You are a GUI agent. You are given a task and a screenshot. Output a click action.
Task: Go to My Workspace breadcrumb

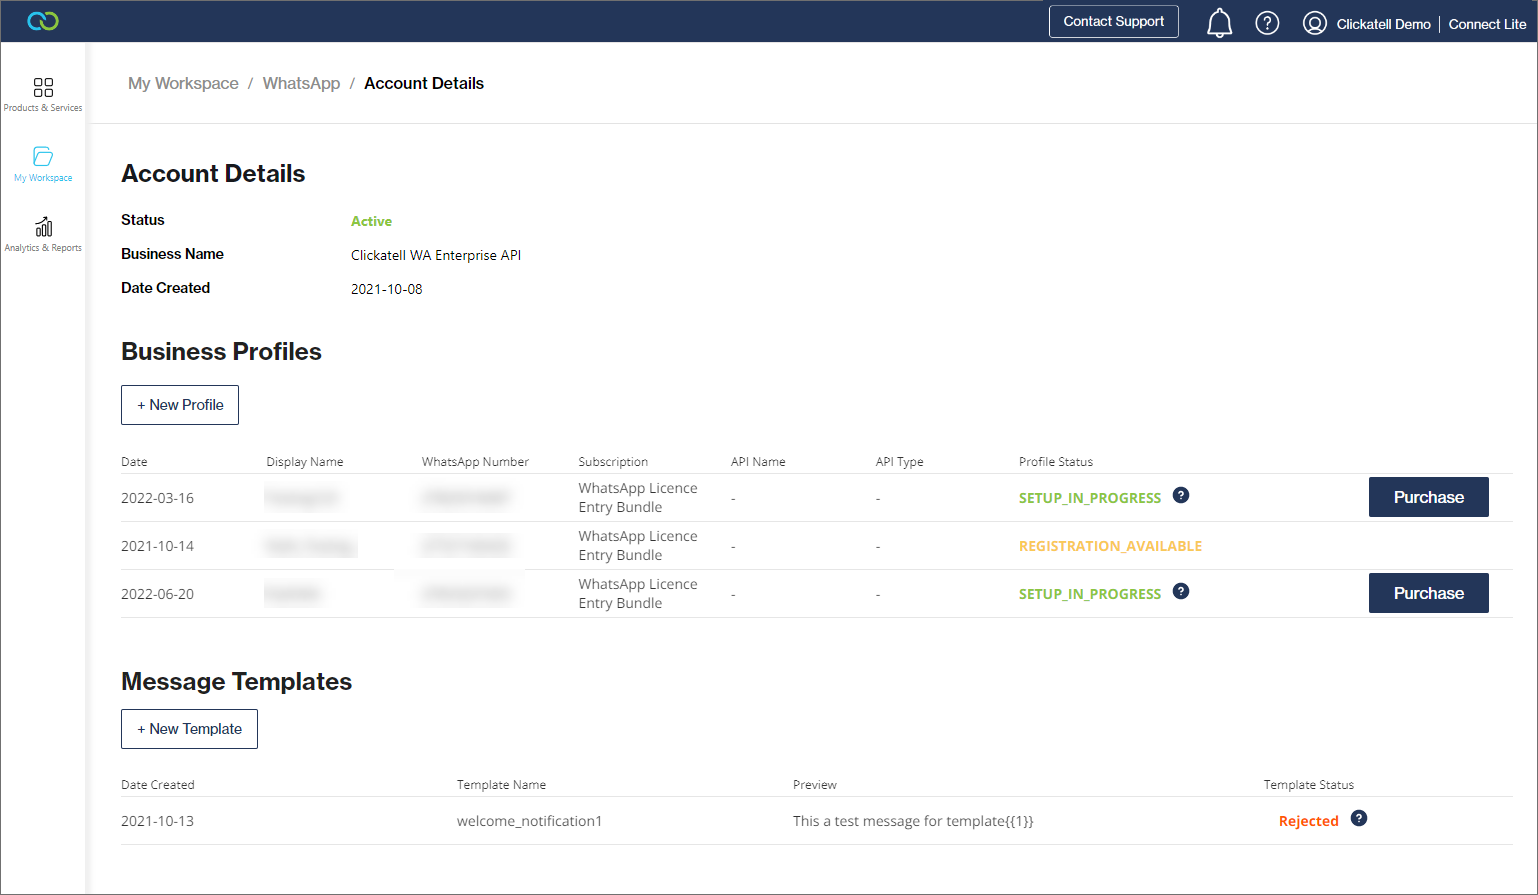tap(183, 83)
